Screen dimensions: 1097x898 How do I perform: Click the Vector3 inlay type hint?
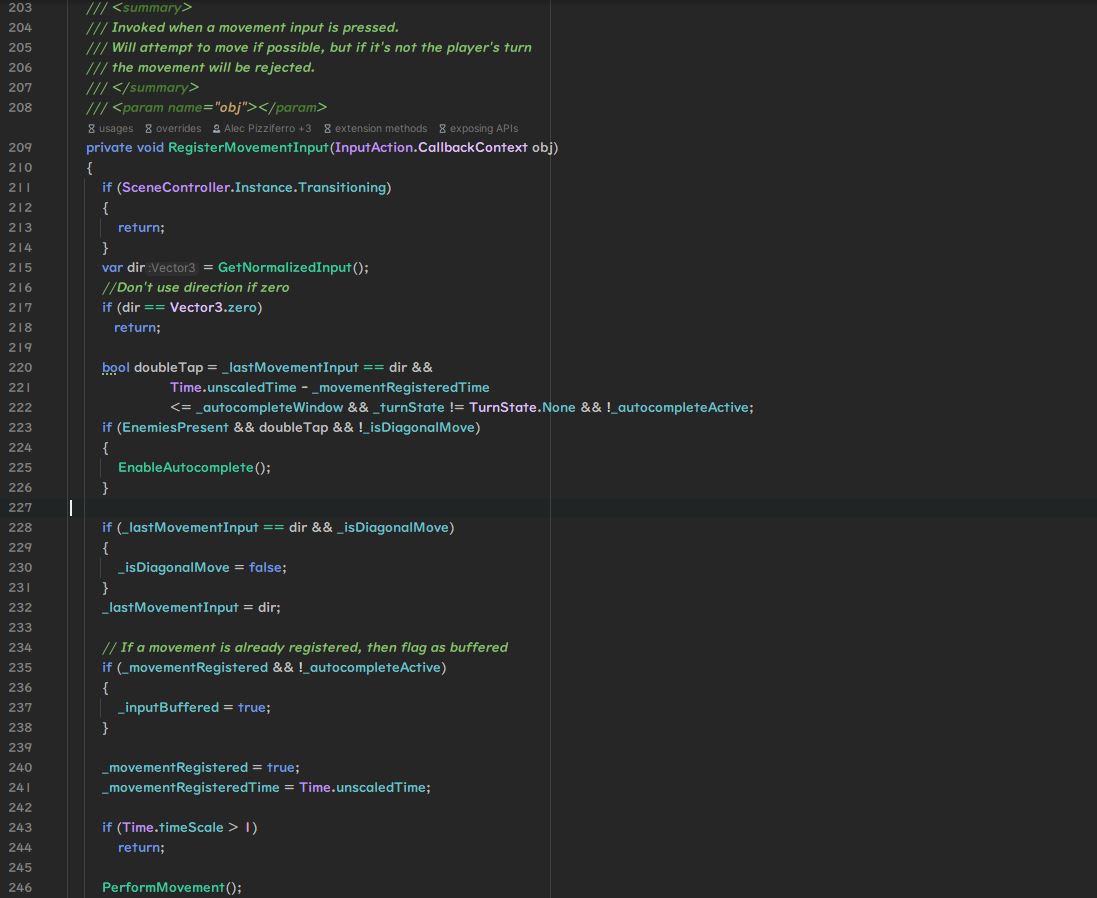point(173,268)
